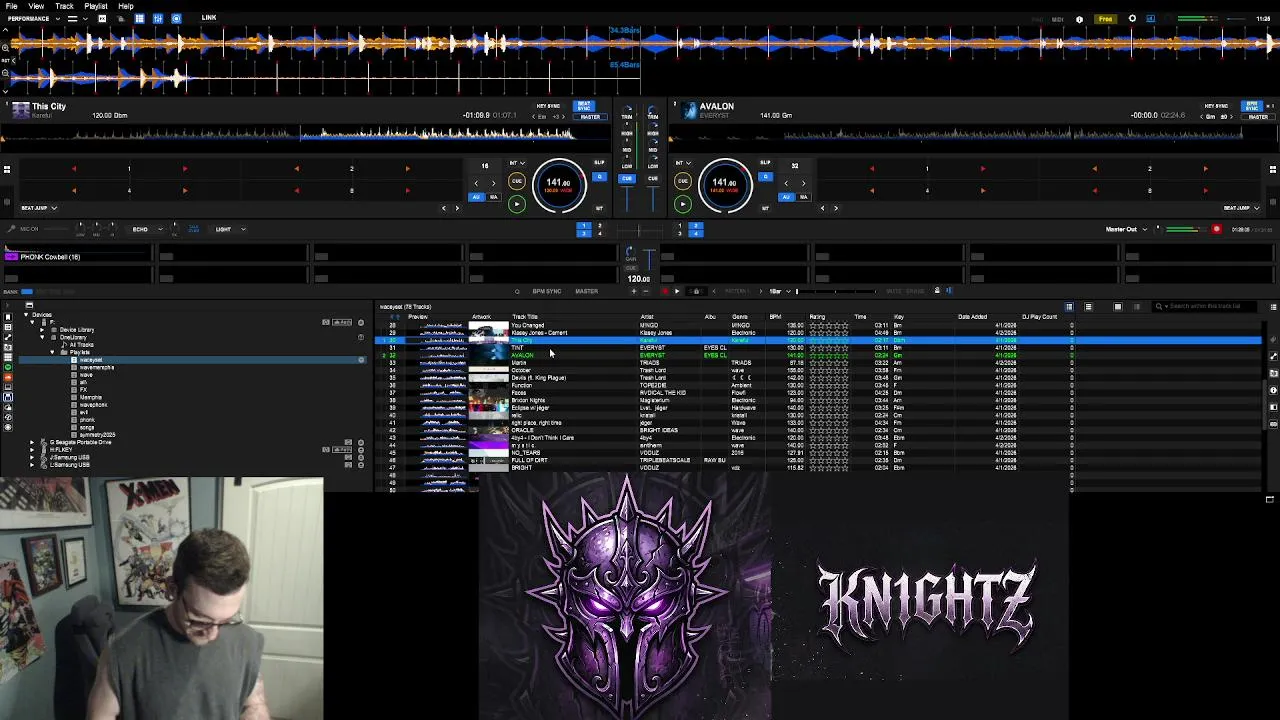The image size is (1280, 720).
Task: Select the wavemempha playlist
Action: click(97, 367)
